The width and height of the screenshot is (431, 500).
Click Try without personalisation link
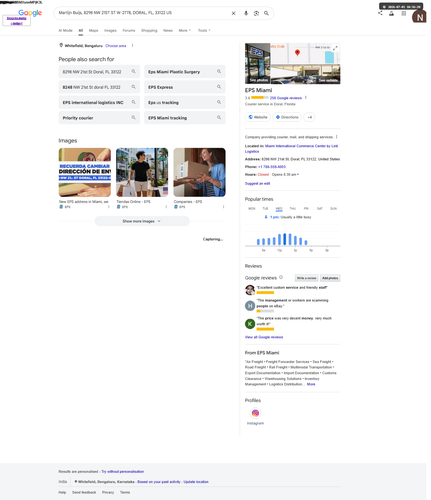tap(123, 471)
